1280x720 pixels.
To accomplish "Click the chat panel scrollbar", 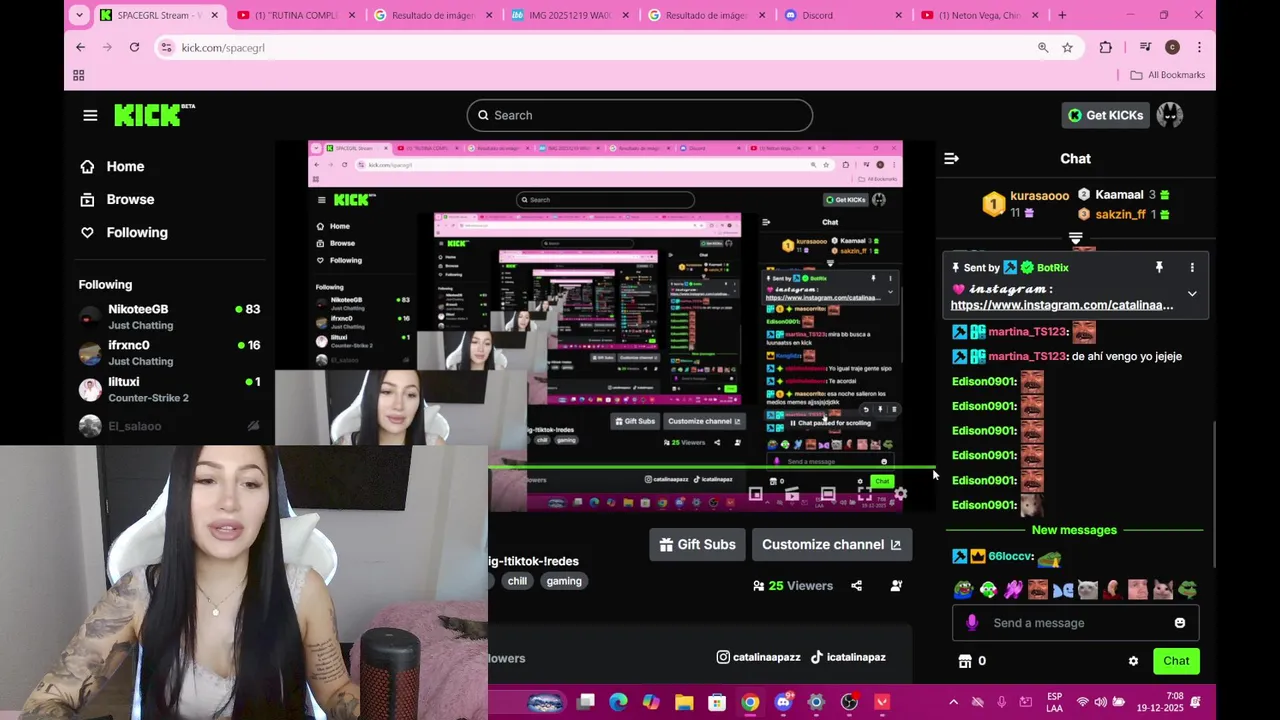I will (x=1213, y=494).
